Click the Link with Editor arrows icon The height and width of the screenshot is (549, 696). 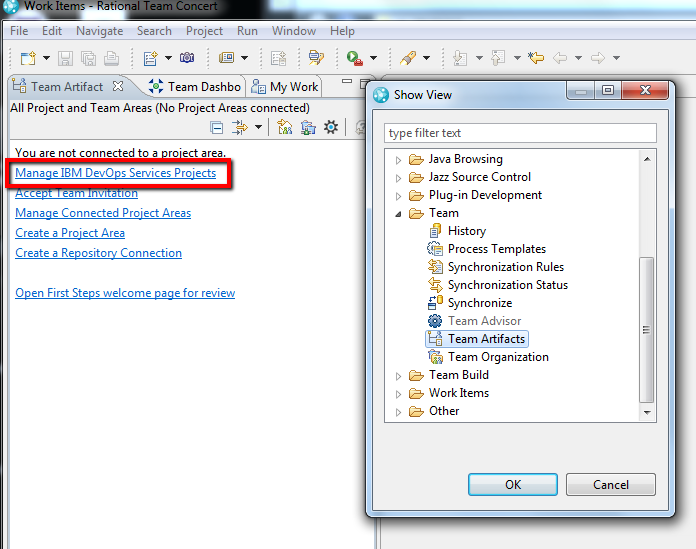tap(240, 128)
